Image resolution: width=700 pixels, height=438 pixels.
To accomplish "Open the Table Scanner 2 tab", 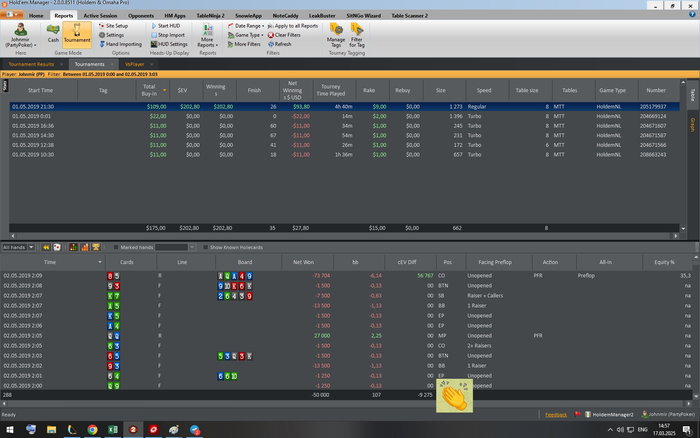I will (x=410, y=16).
